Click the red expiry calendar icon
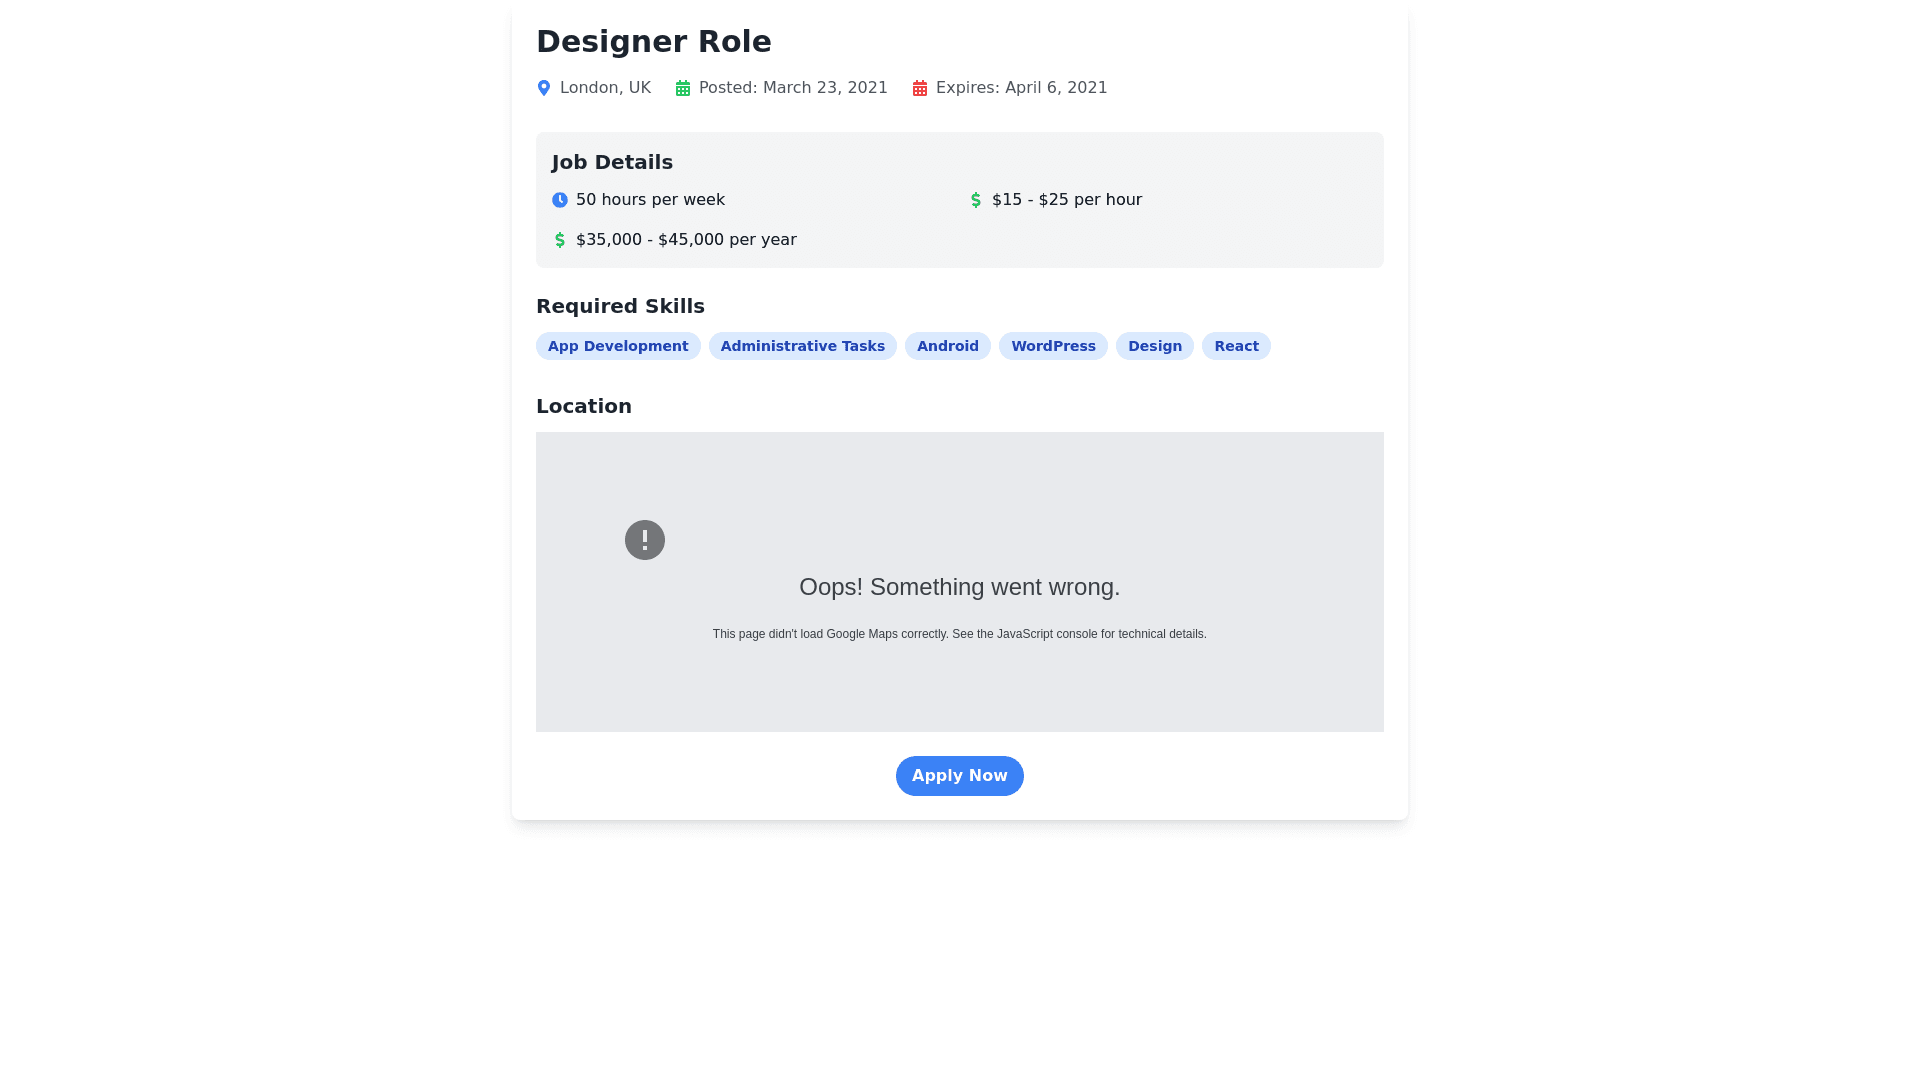The width and height of the screenshot is (1920, 1080). coord(920,88)
